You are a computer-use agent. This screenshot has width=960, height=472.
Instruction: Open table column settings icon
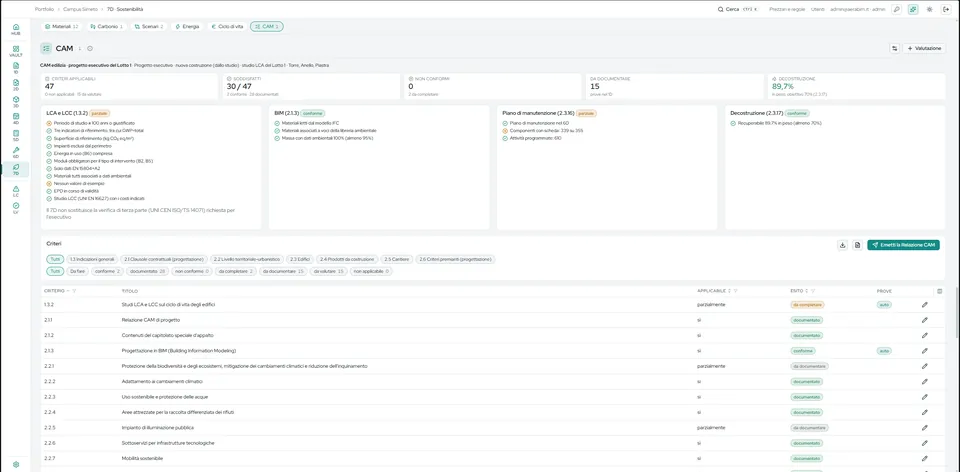[940, 291]
